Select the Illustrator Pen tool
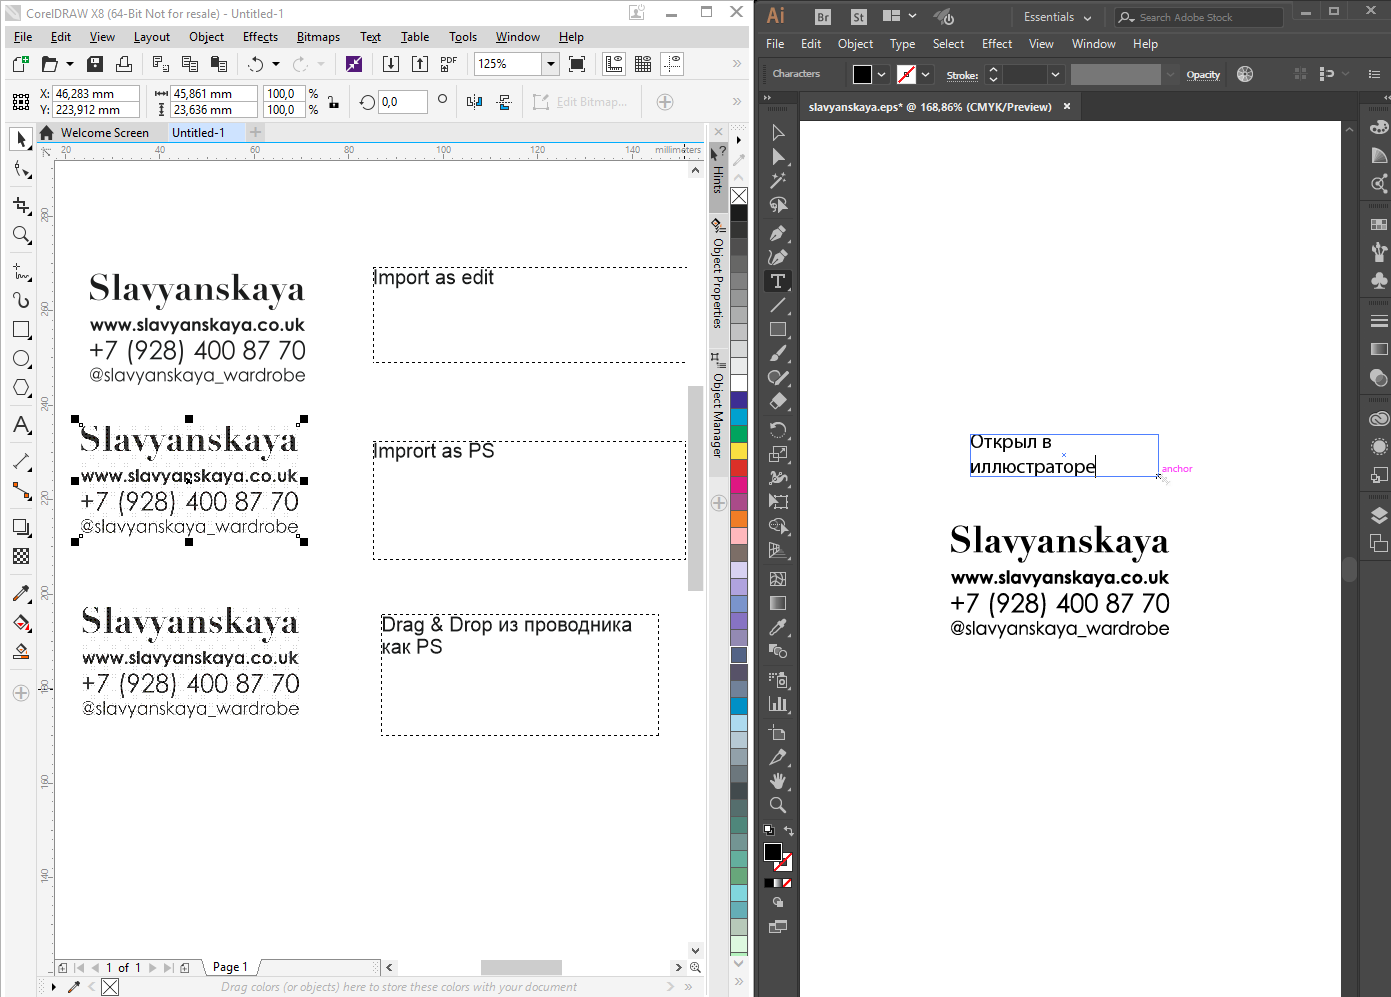The image size is (1391, 997). 778,233
